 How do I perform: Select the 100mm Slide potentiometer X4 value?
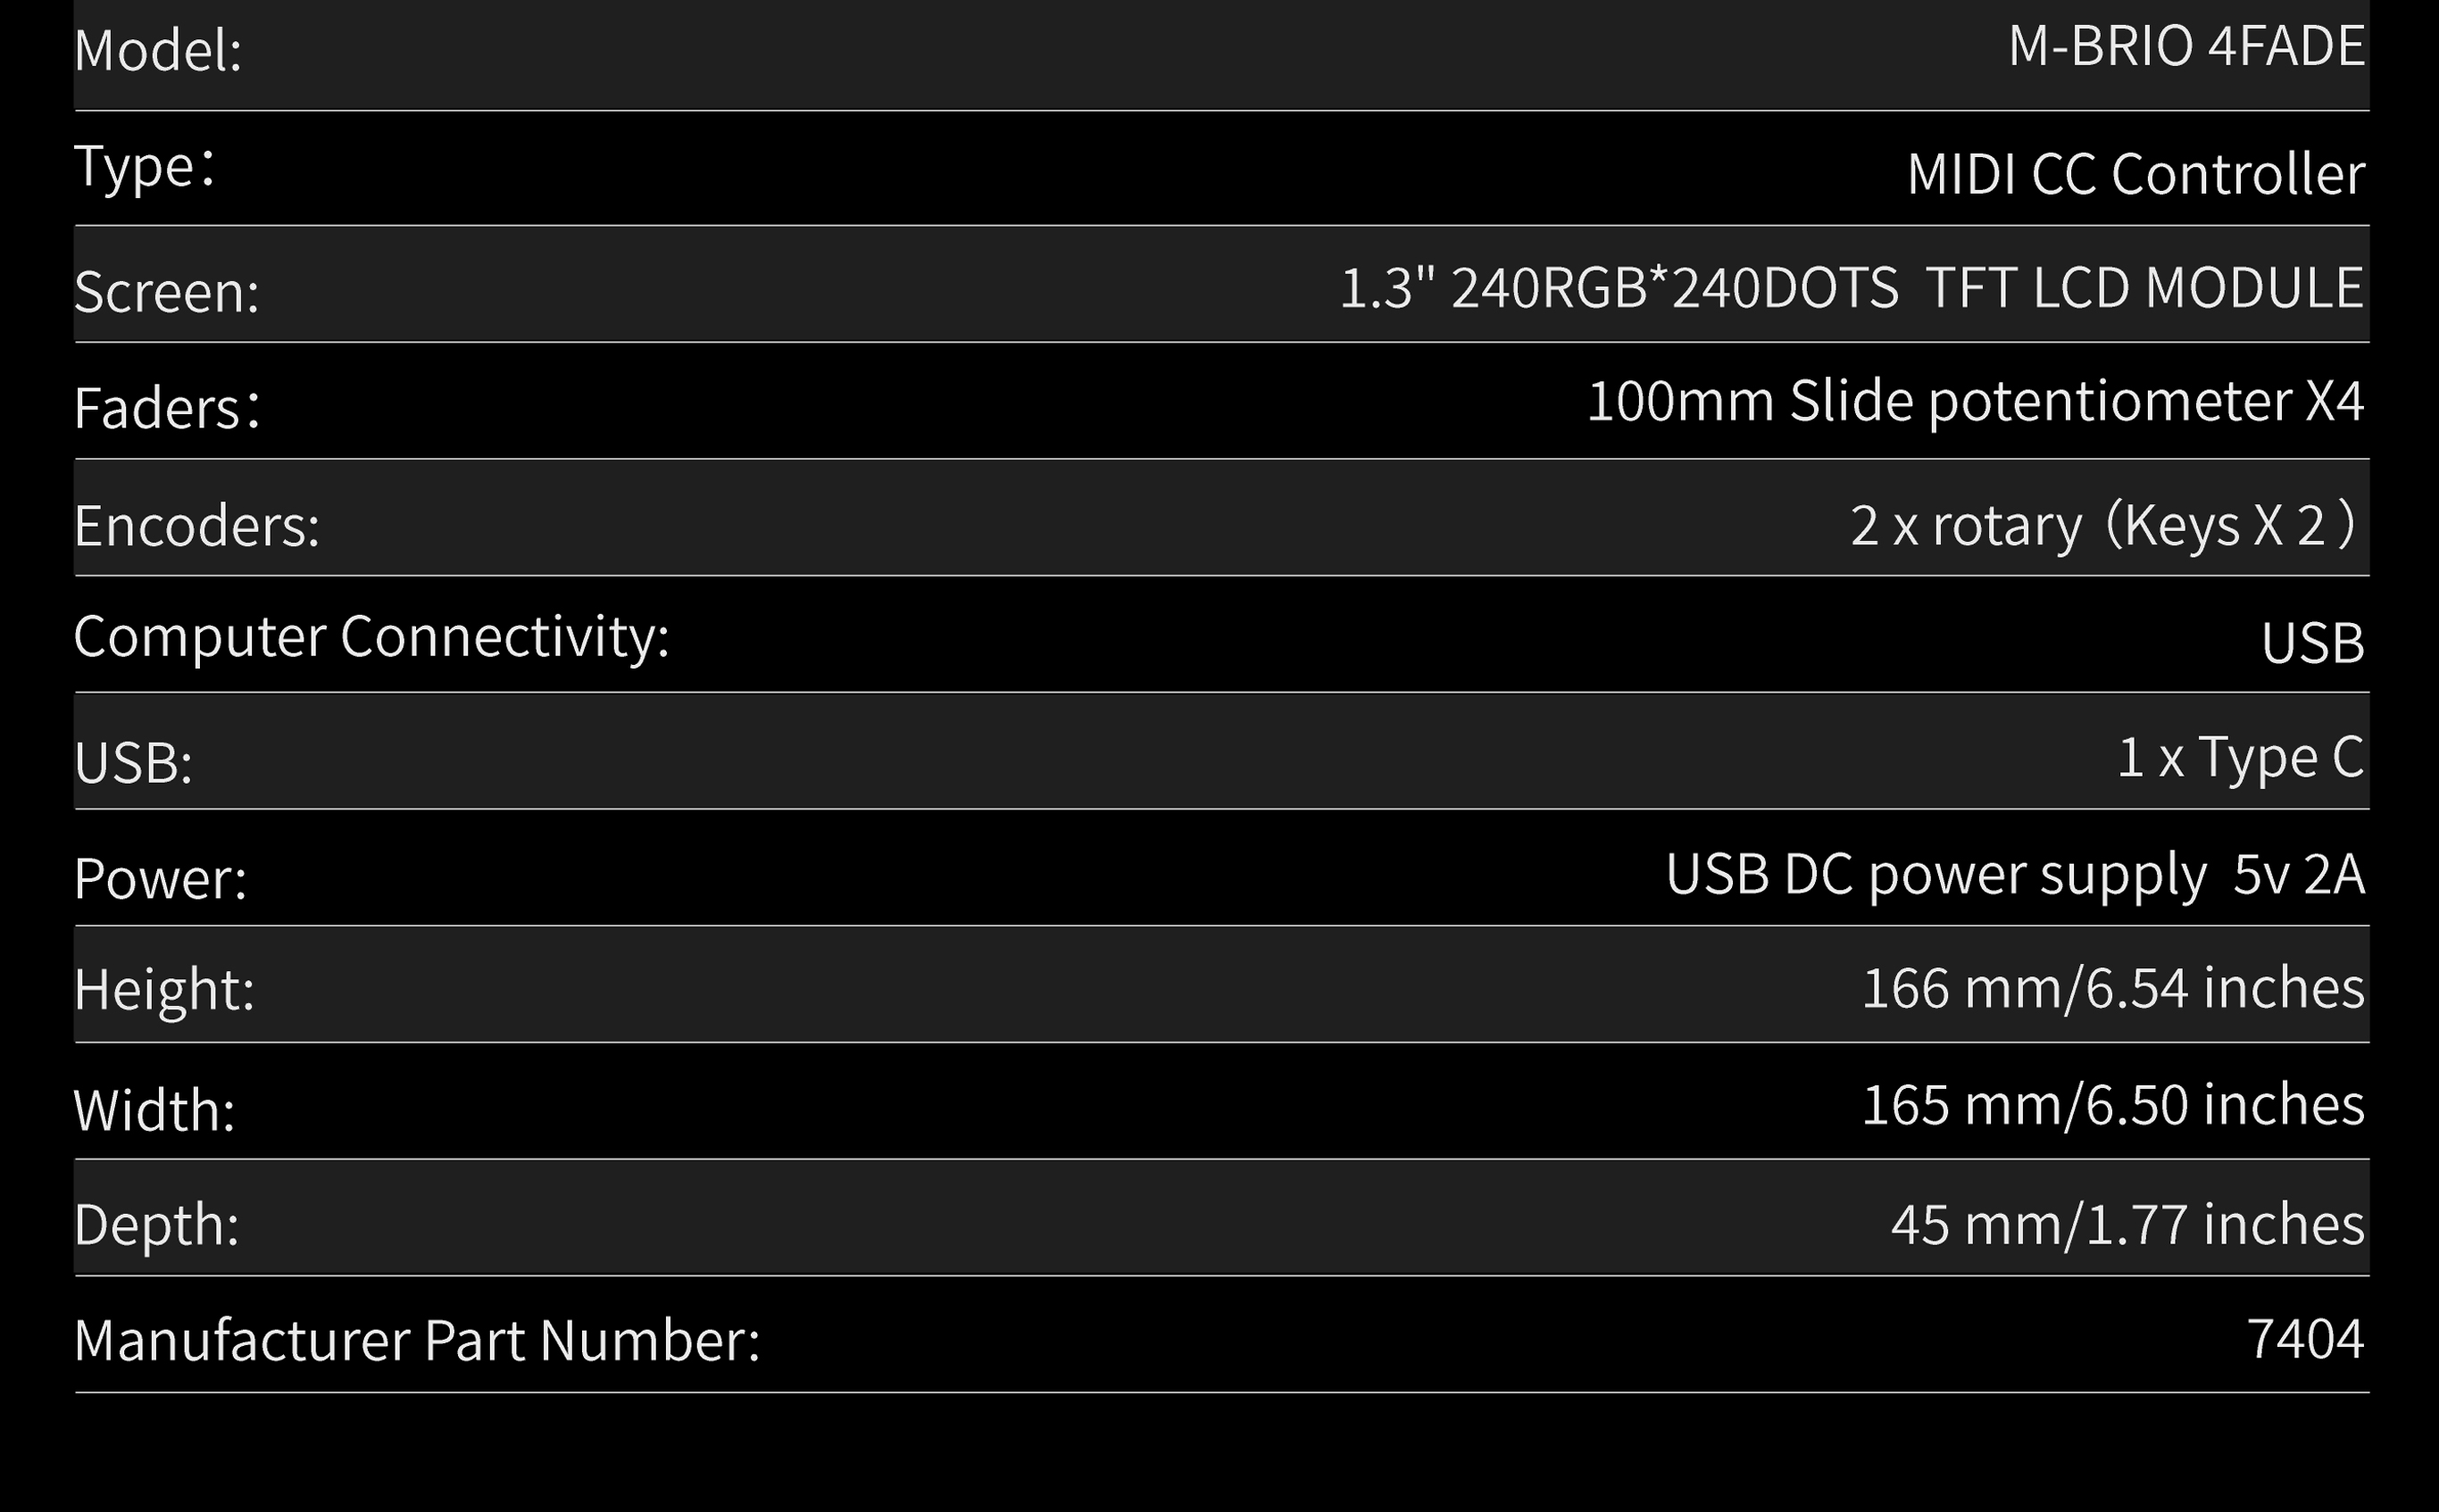1976,402
